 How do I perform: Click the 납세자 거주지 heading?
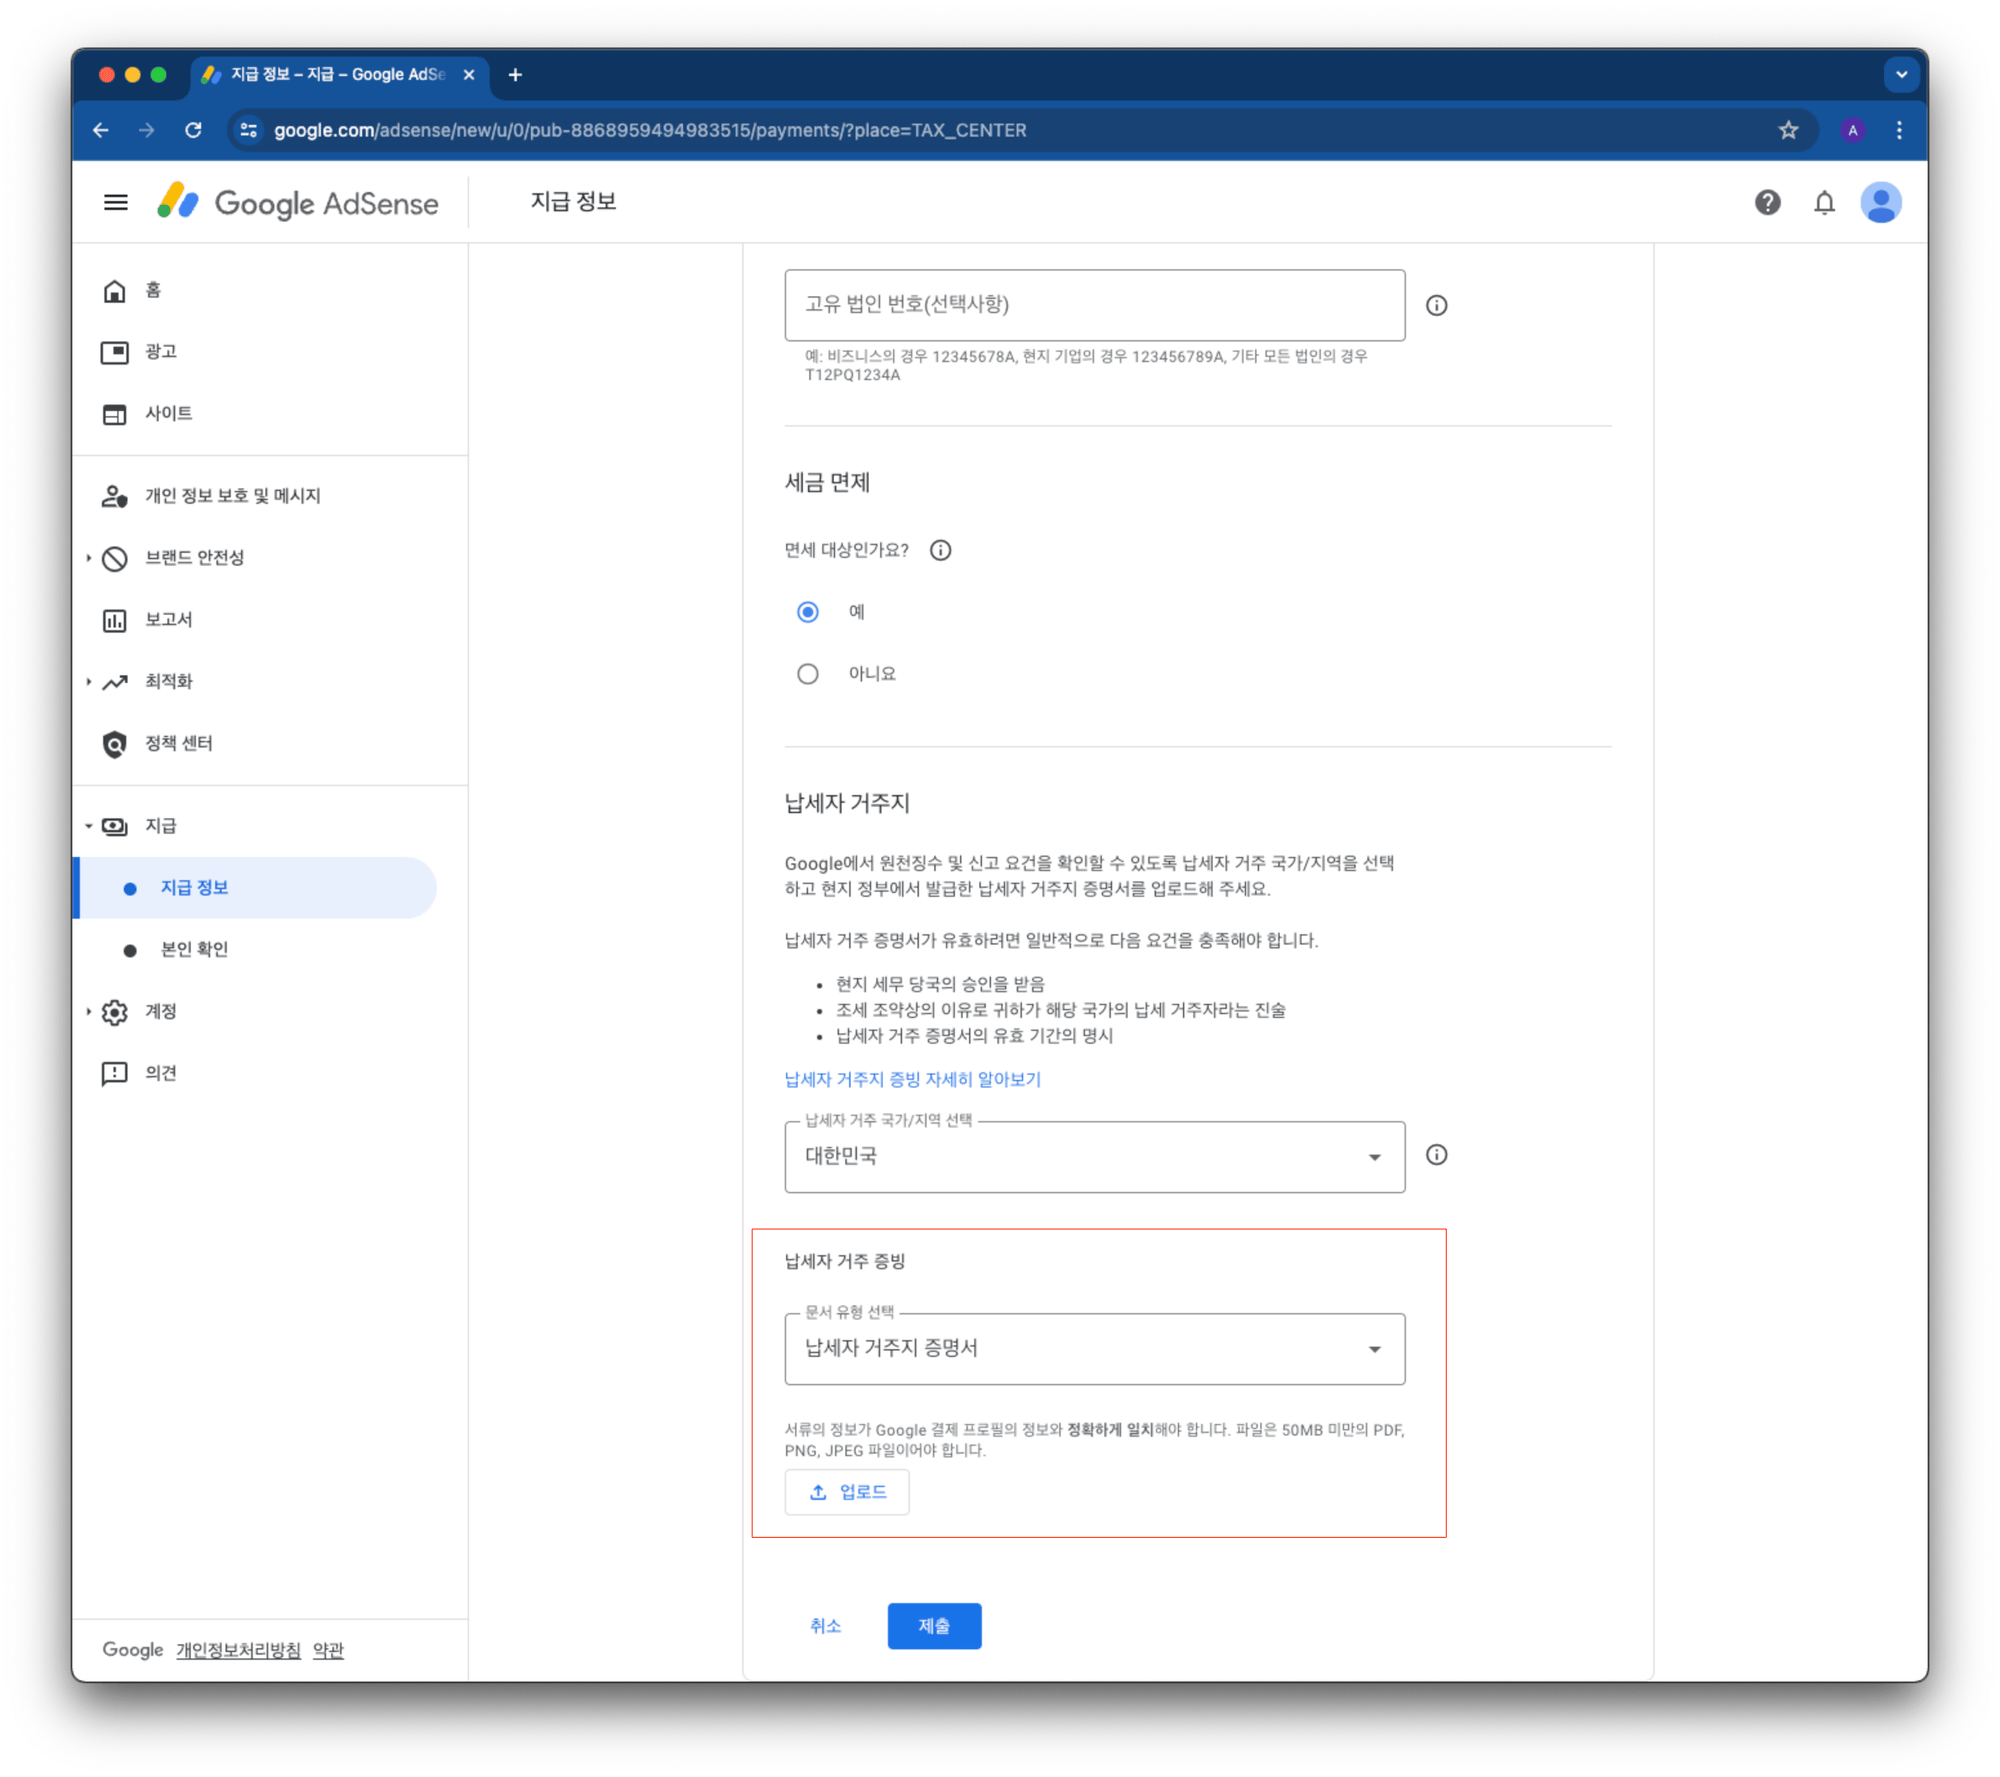pyautogui.click(x=847, y=803)
